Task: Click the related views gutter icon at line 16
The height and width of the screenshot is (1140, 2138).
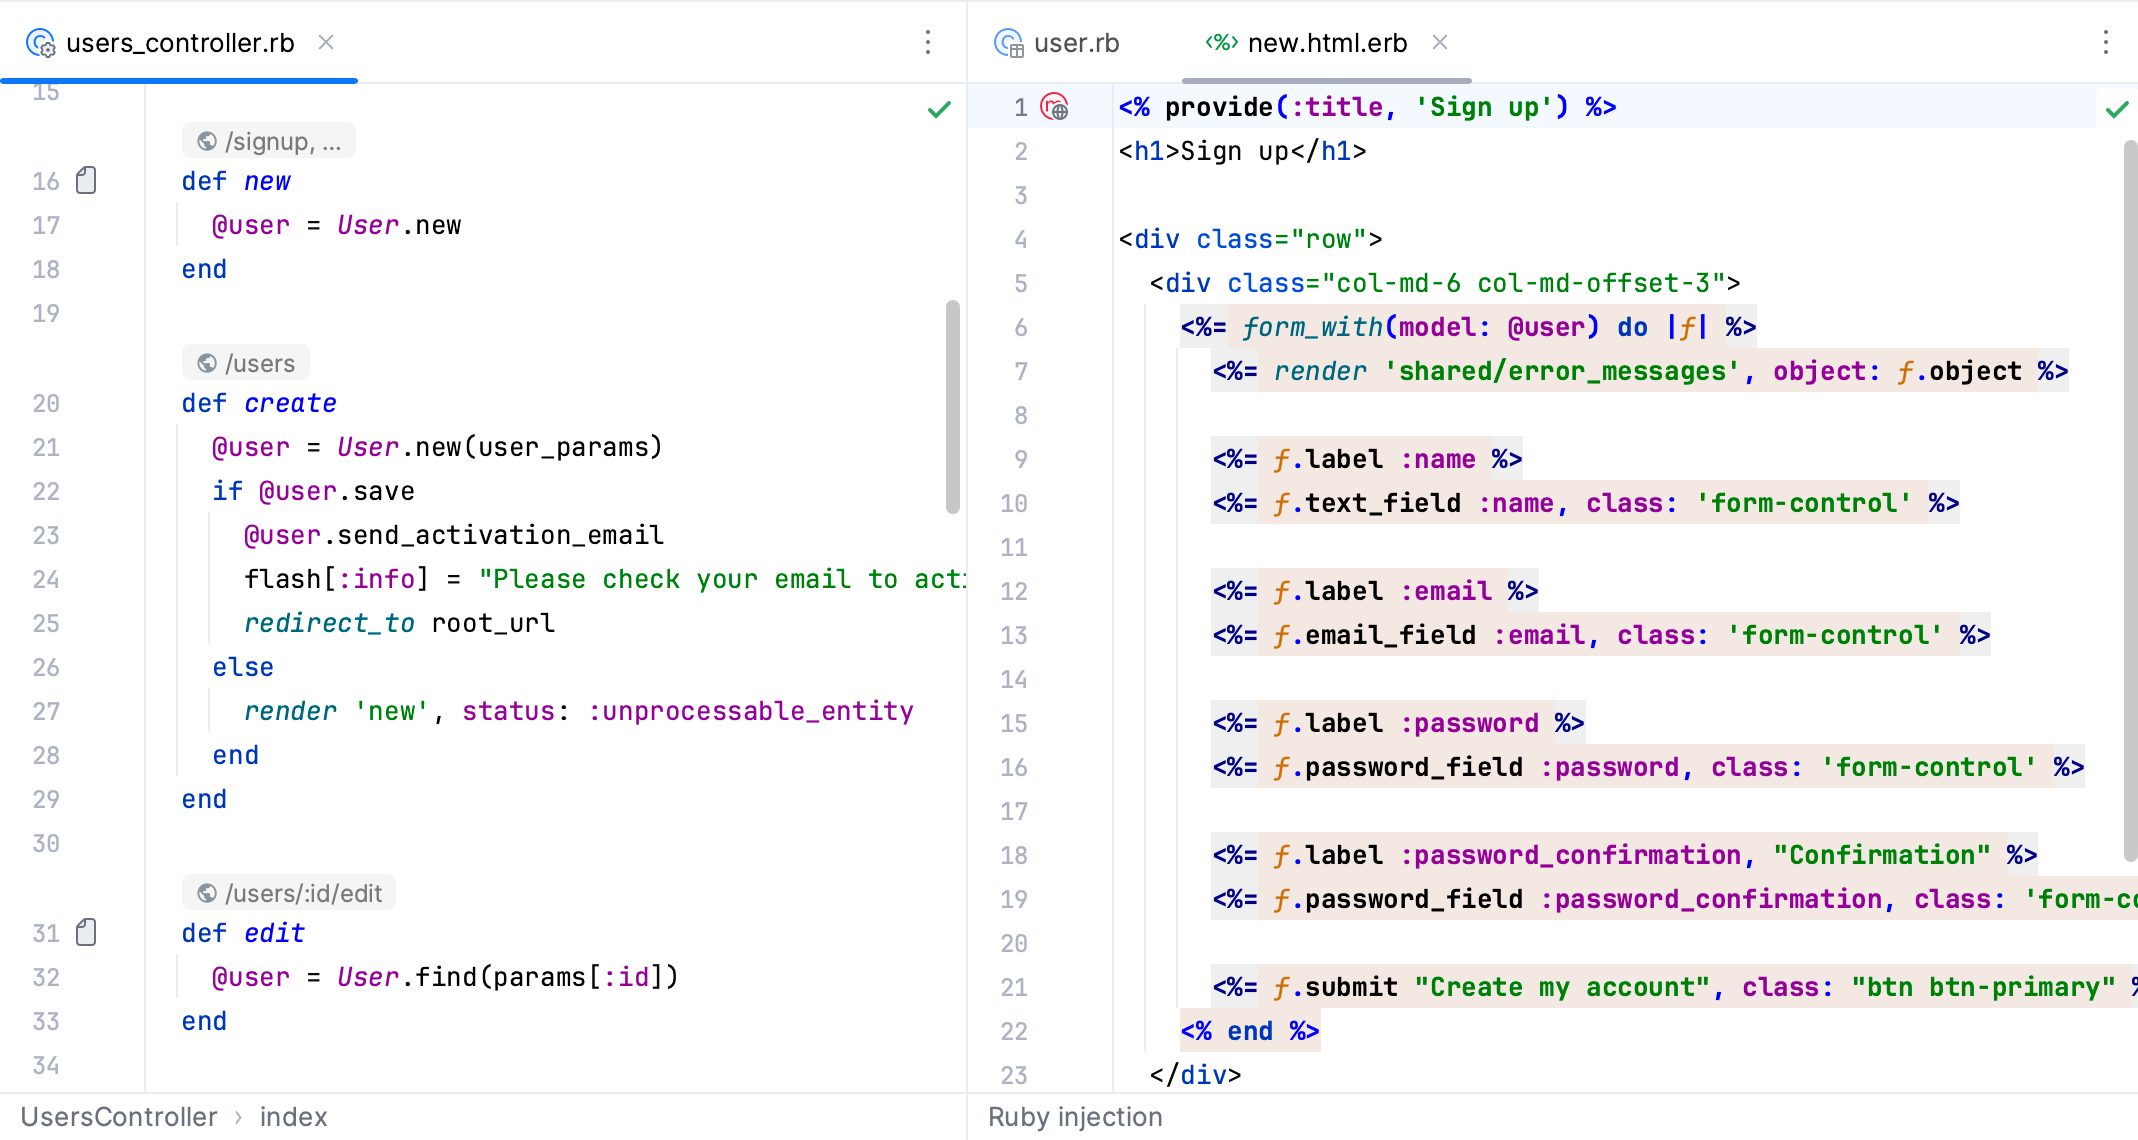Action: point(87,180)
